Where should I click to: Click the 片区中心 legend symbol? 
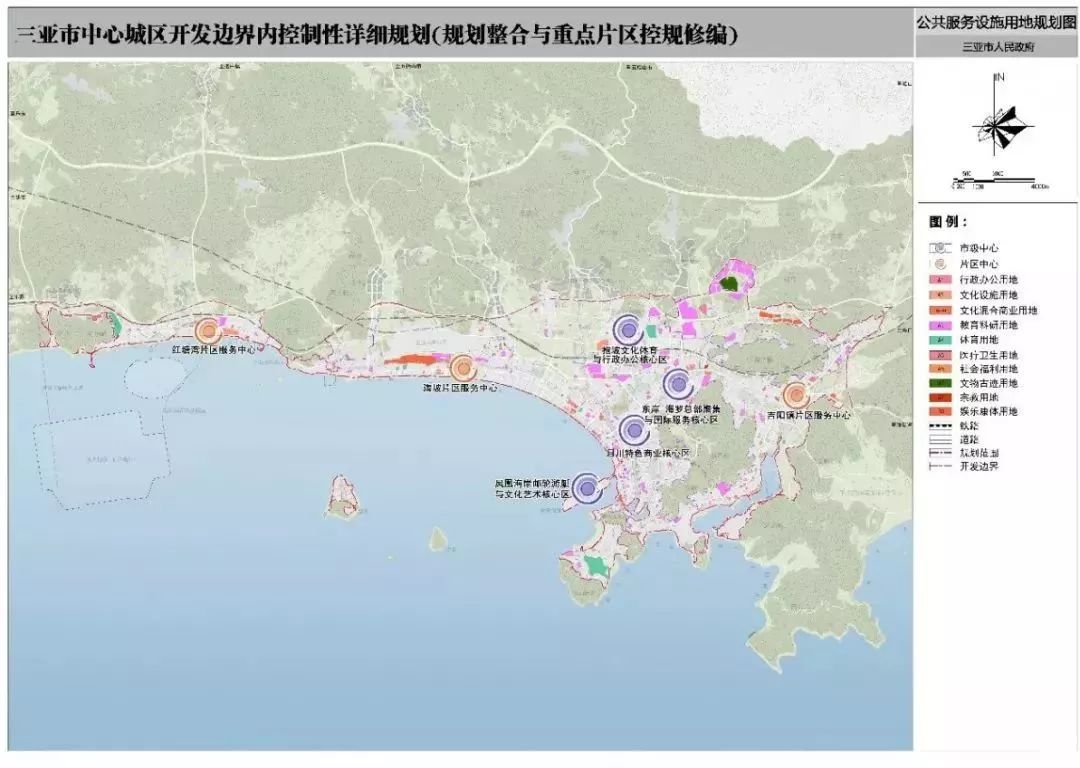(940, 264)
